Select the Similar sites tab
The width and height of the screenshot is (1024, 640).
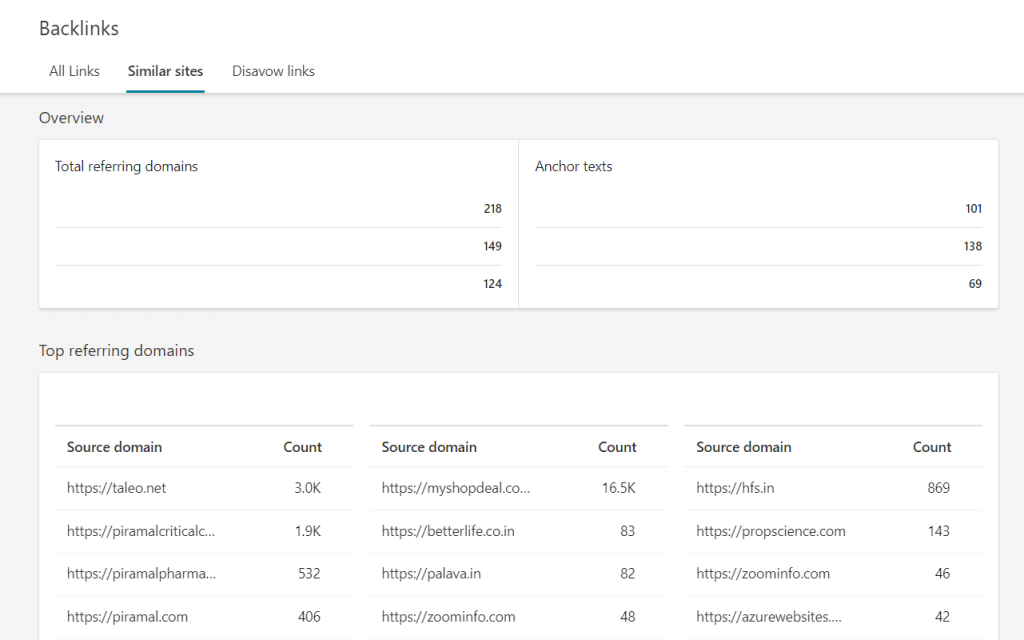tap(165, 71)
